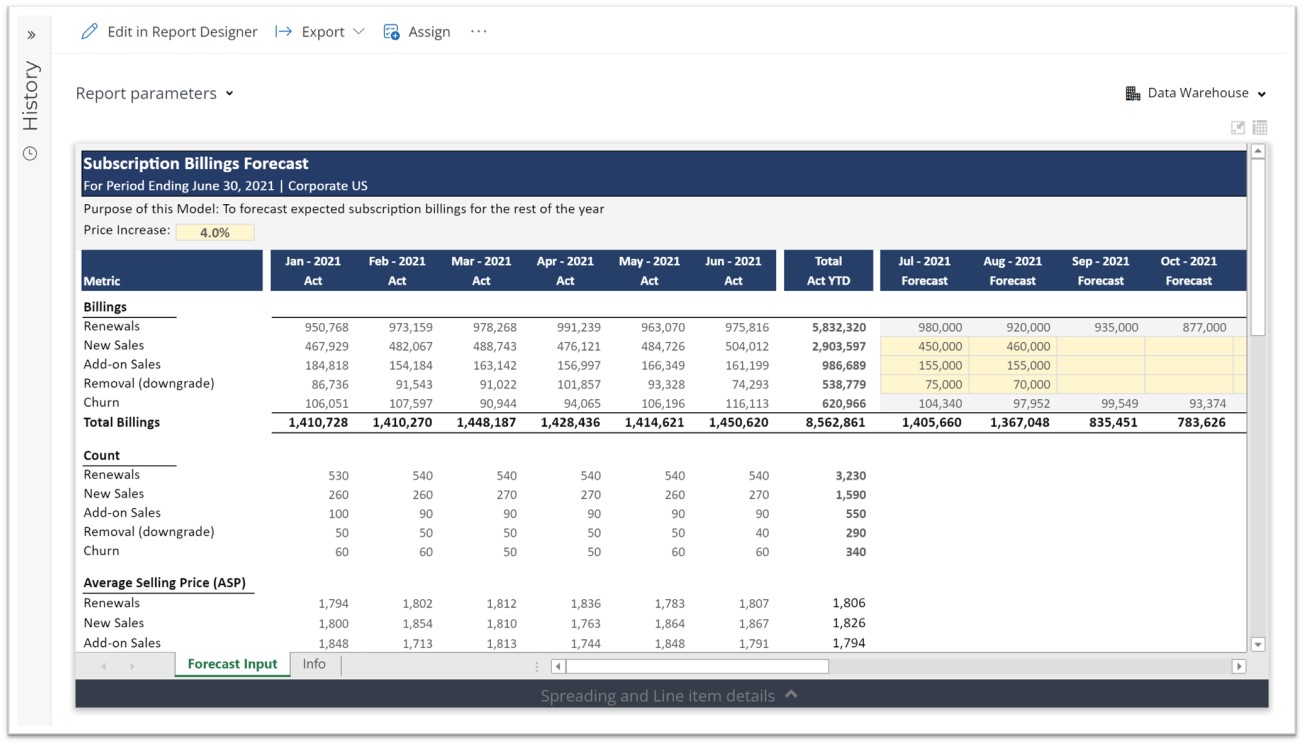Screen dimensions: 1304x745
Task: Expand Spreading and Line item details panel
Action: (x=791, y=694)
